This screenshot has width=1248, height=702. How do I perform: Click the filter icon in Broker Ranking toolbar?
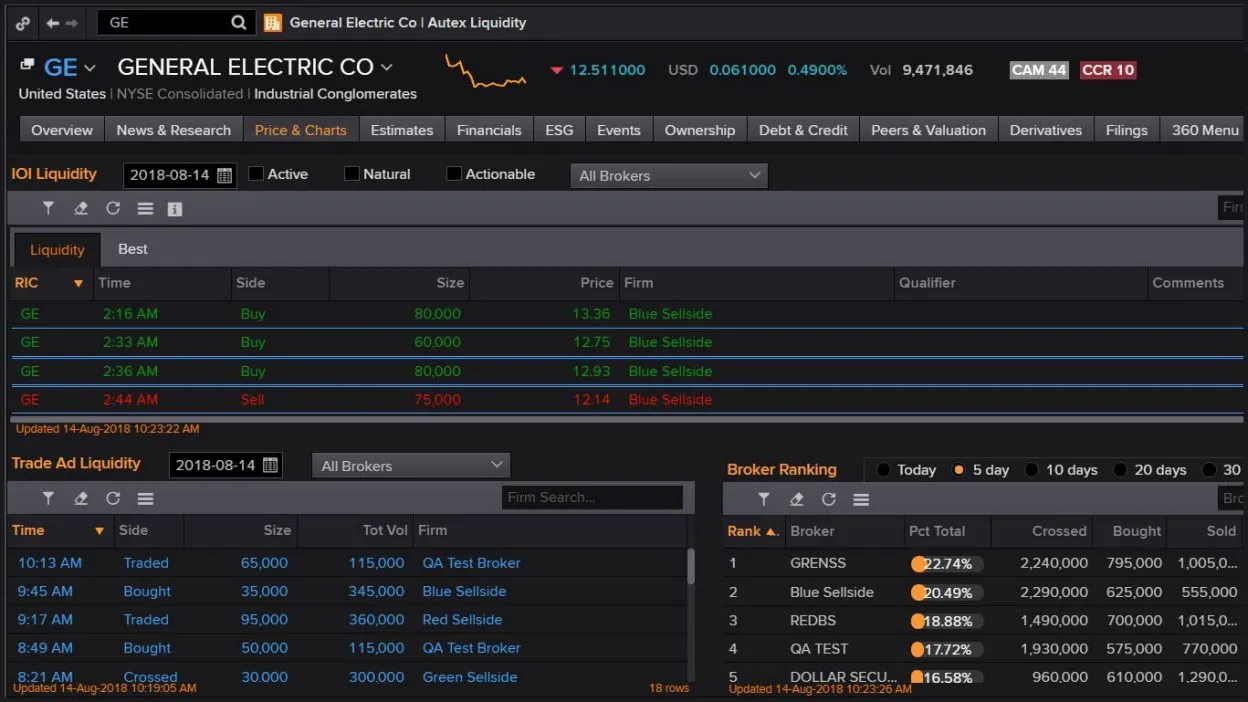[x=764, y=499]
